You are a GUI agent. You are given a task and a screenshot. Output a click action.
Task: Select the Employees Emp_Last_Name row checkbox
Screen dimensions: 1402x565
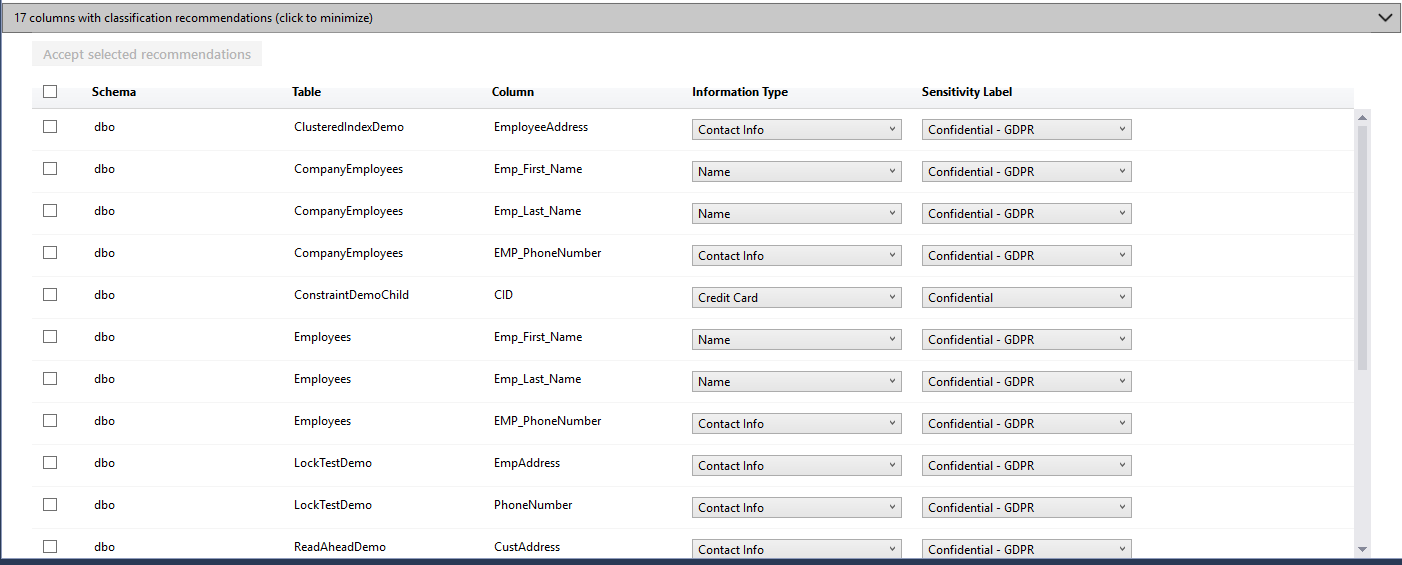(50, 379)
